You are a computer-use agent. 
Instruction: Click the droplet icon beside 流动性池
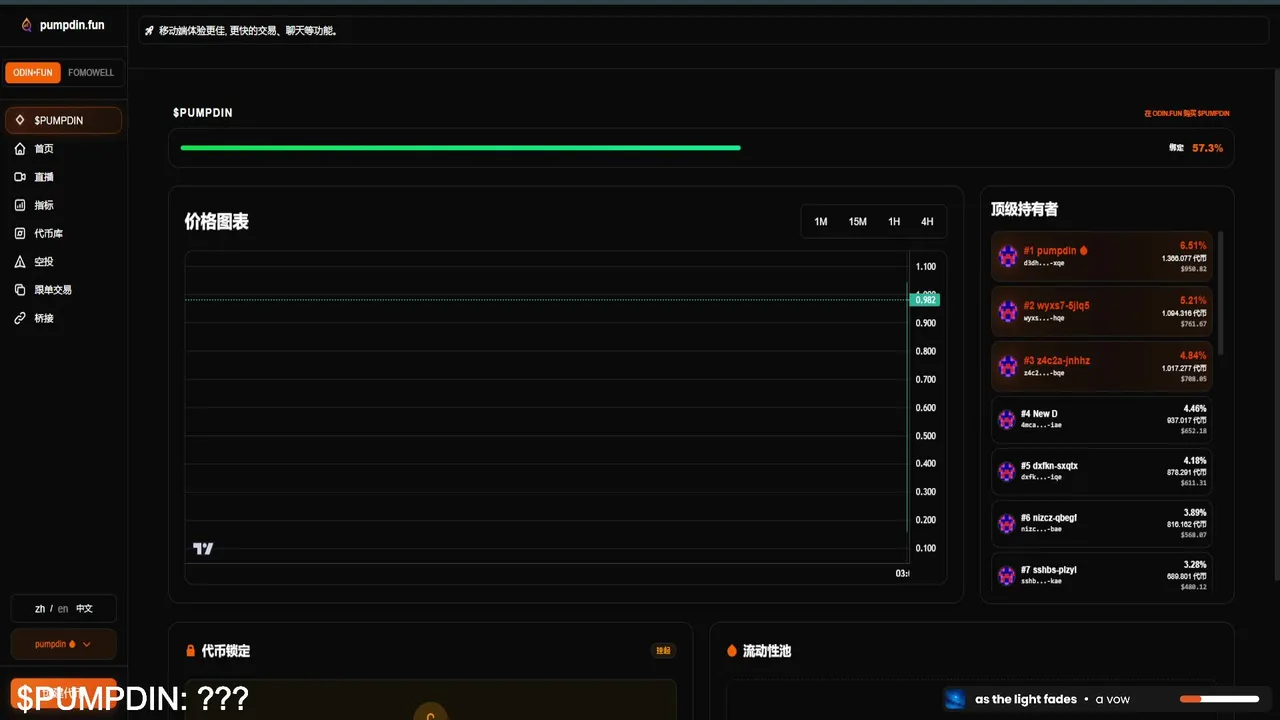point(732,651)
